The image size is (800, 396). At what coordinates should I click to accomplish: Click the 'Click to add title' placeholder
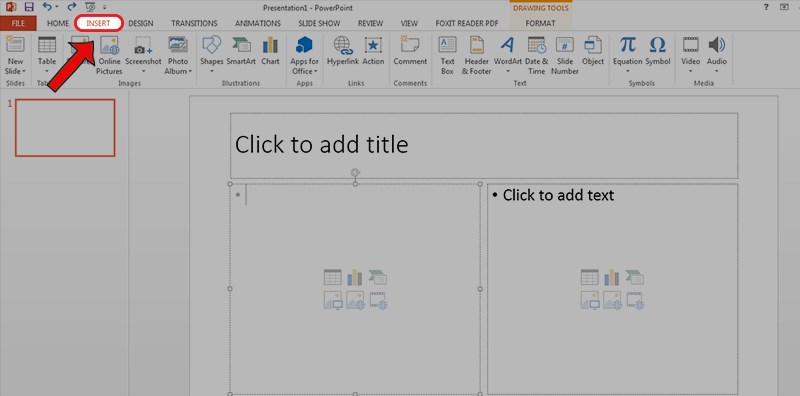[x=484, y=145]
